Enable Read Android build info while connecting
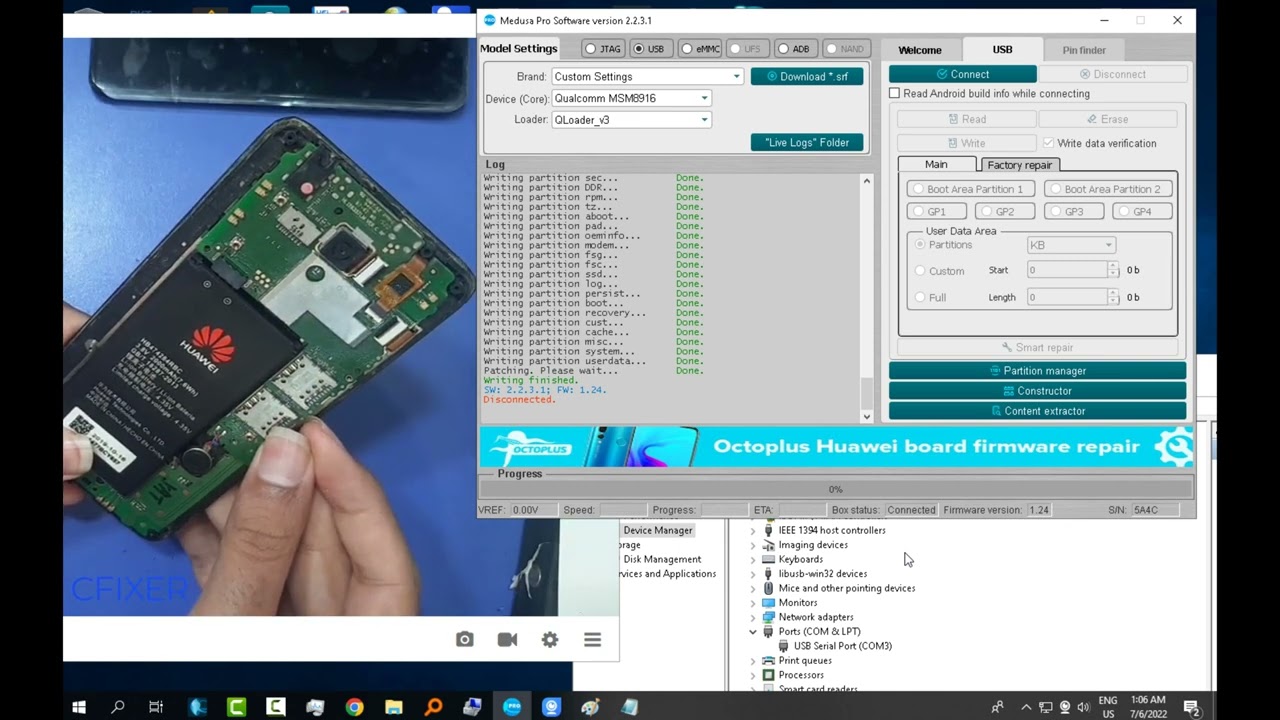1280x720 pixels. click(x=894, y=93)
